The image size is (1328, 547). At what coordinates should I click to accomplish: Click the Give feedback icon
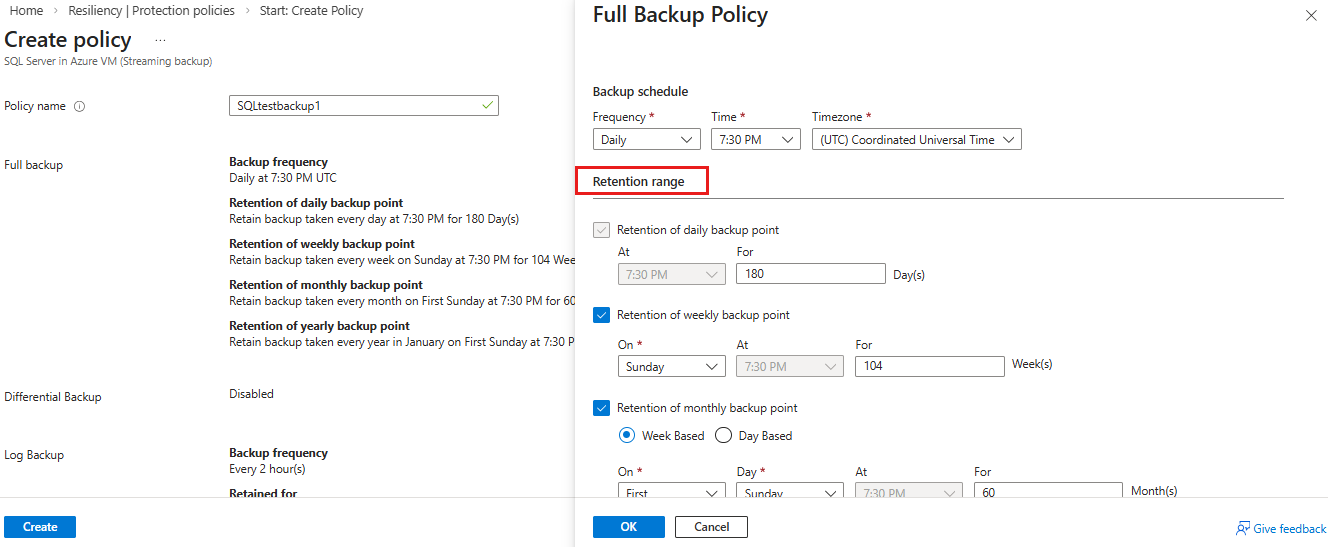tap(1243, 528)
